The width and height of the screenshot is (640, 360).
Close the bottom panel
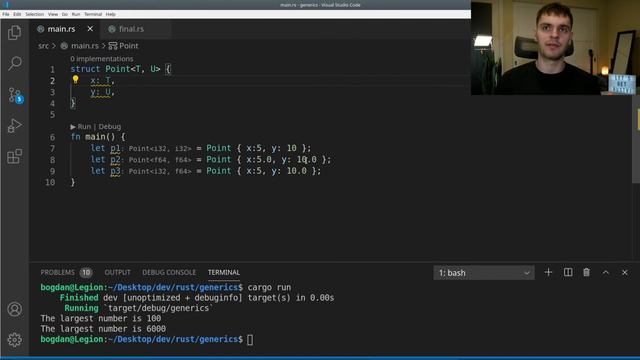click(x=624, y=272)
